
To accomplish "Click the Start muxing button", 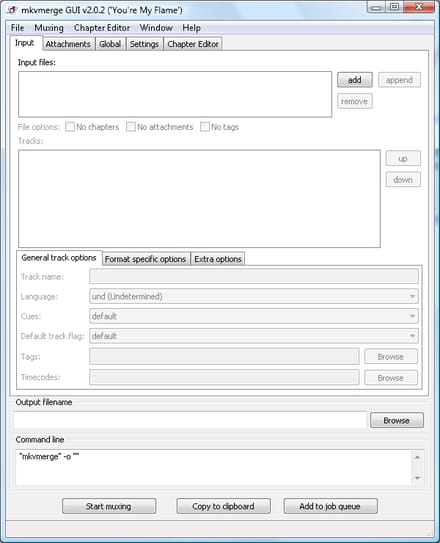I will click(109, 506).
